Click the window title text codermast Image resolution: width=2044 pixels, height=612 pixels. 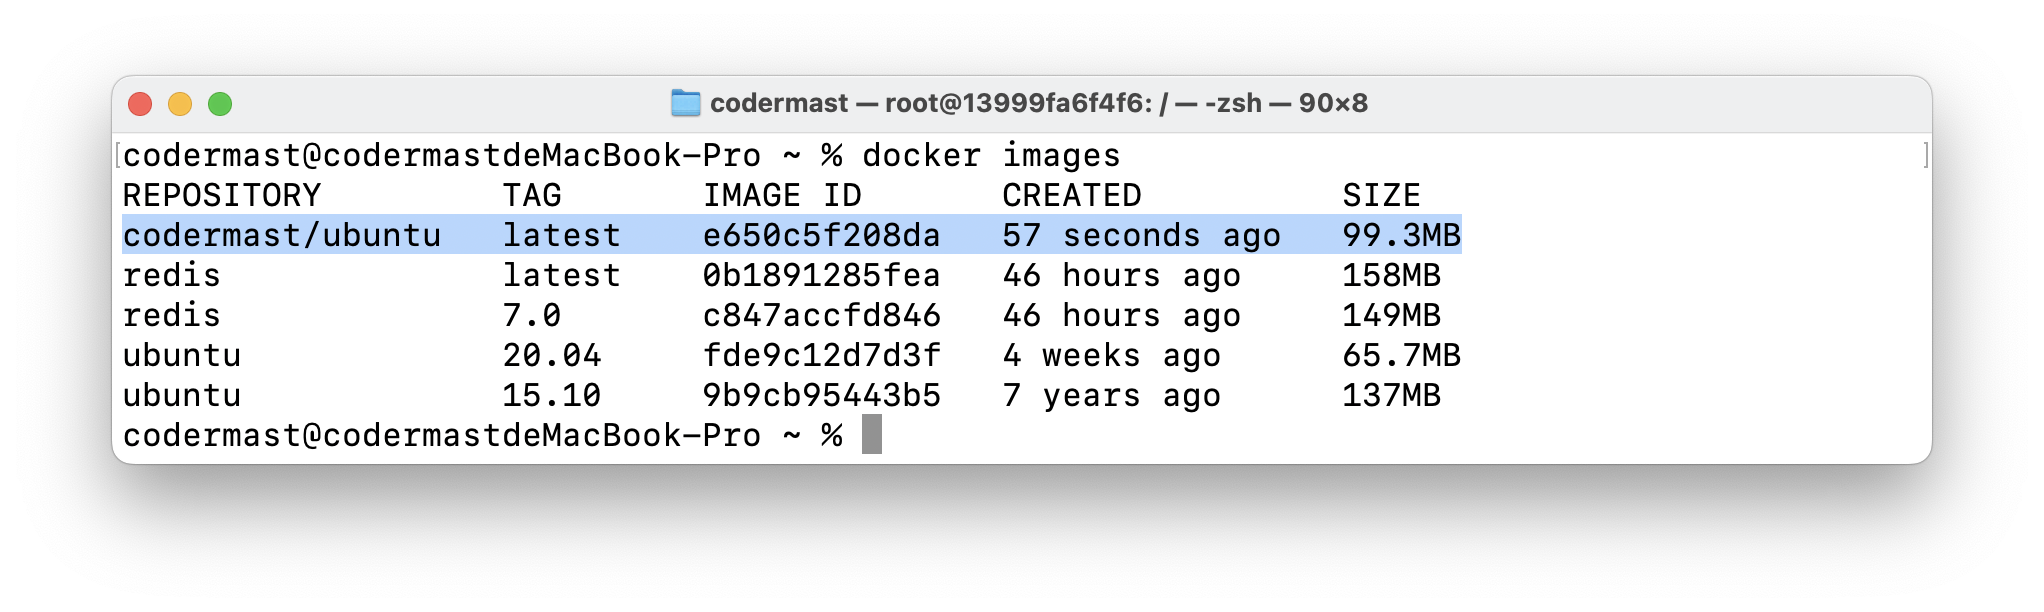click(x=779, y=103)
